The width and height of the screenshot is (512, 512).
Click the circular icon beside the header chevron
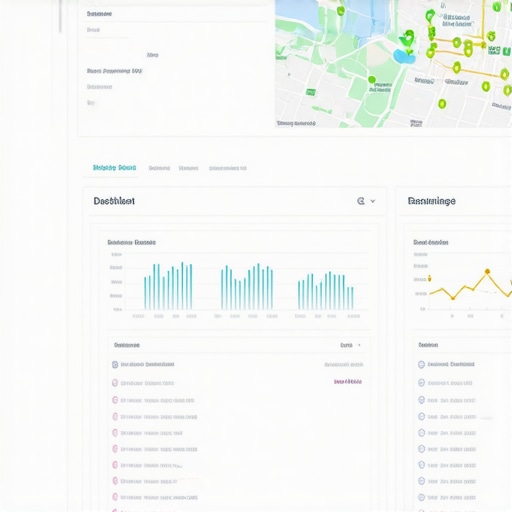361,201
